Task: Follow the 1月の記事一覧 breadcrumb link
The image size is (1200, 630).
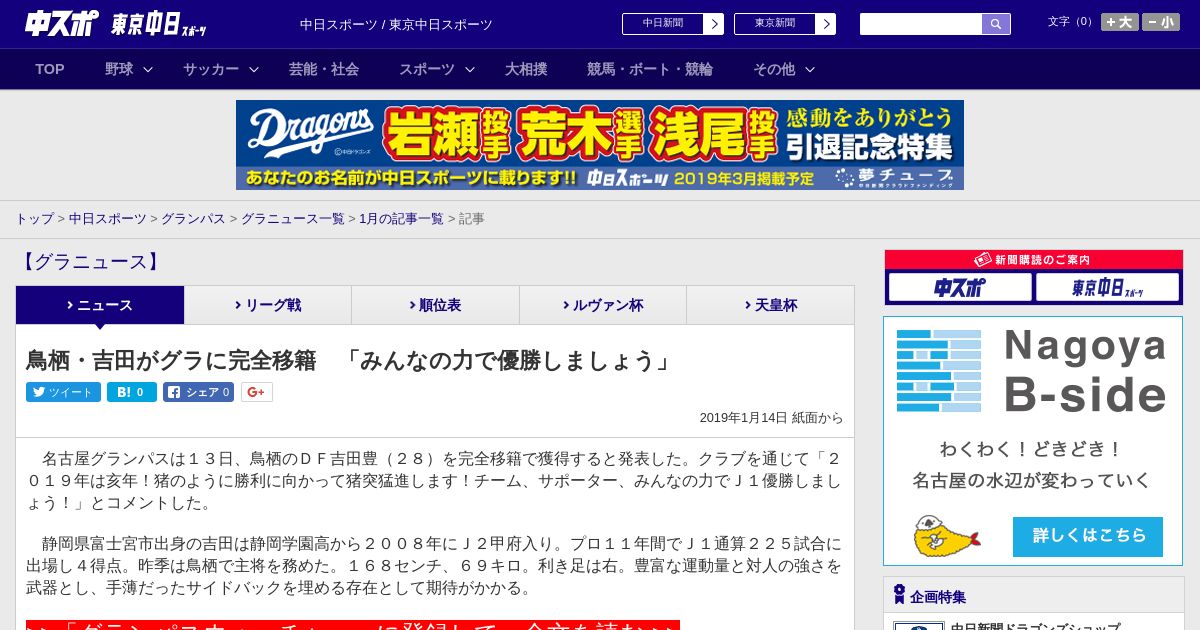Action: coord(401,219)
